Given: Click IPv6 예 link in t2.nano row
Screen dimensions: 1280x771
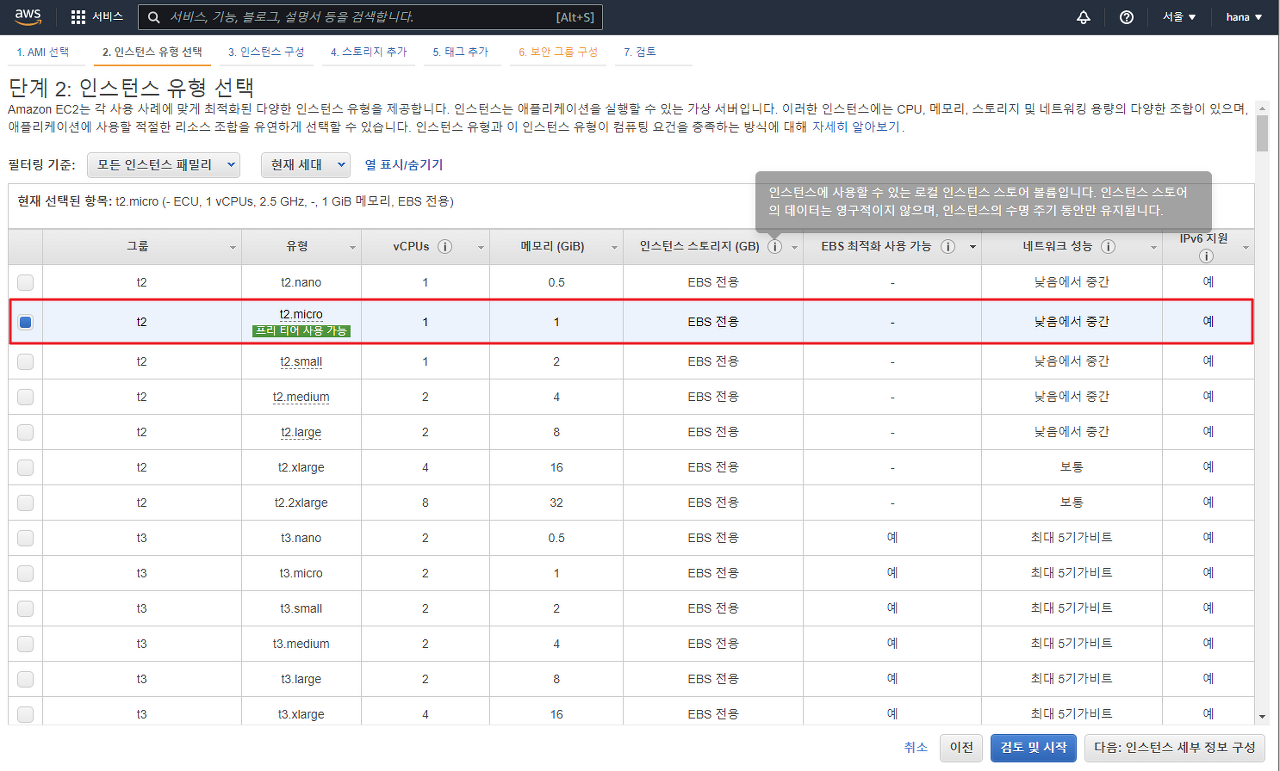Looking at the screenshot, I should [x=1208, y=282].
